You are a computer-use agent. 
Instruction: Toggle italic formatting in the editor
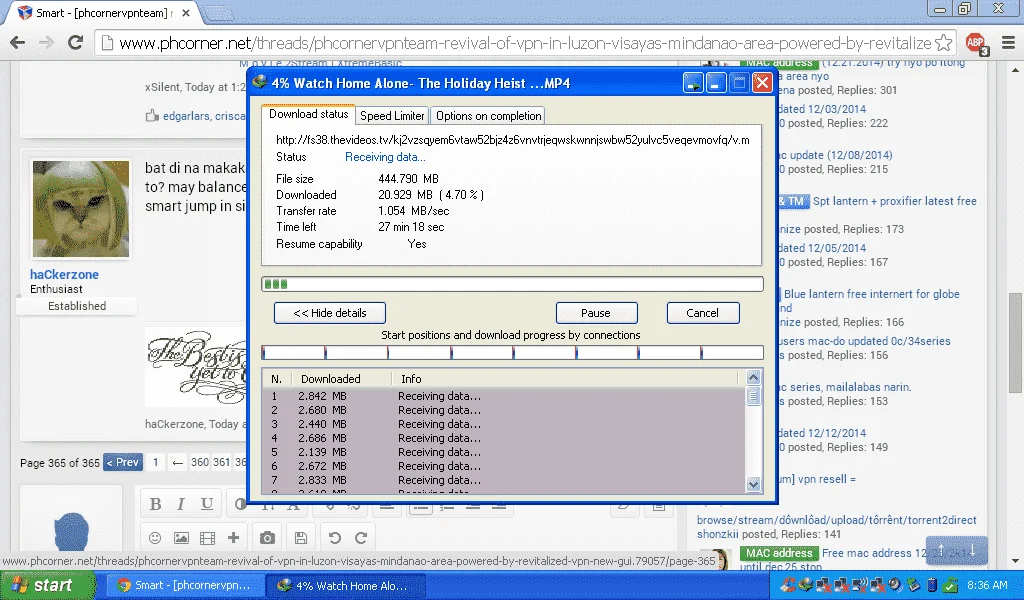point(180,504)
